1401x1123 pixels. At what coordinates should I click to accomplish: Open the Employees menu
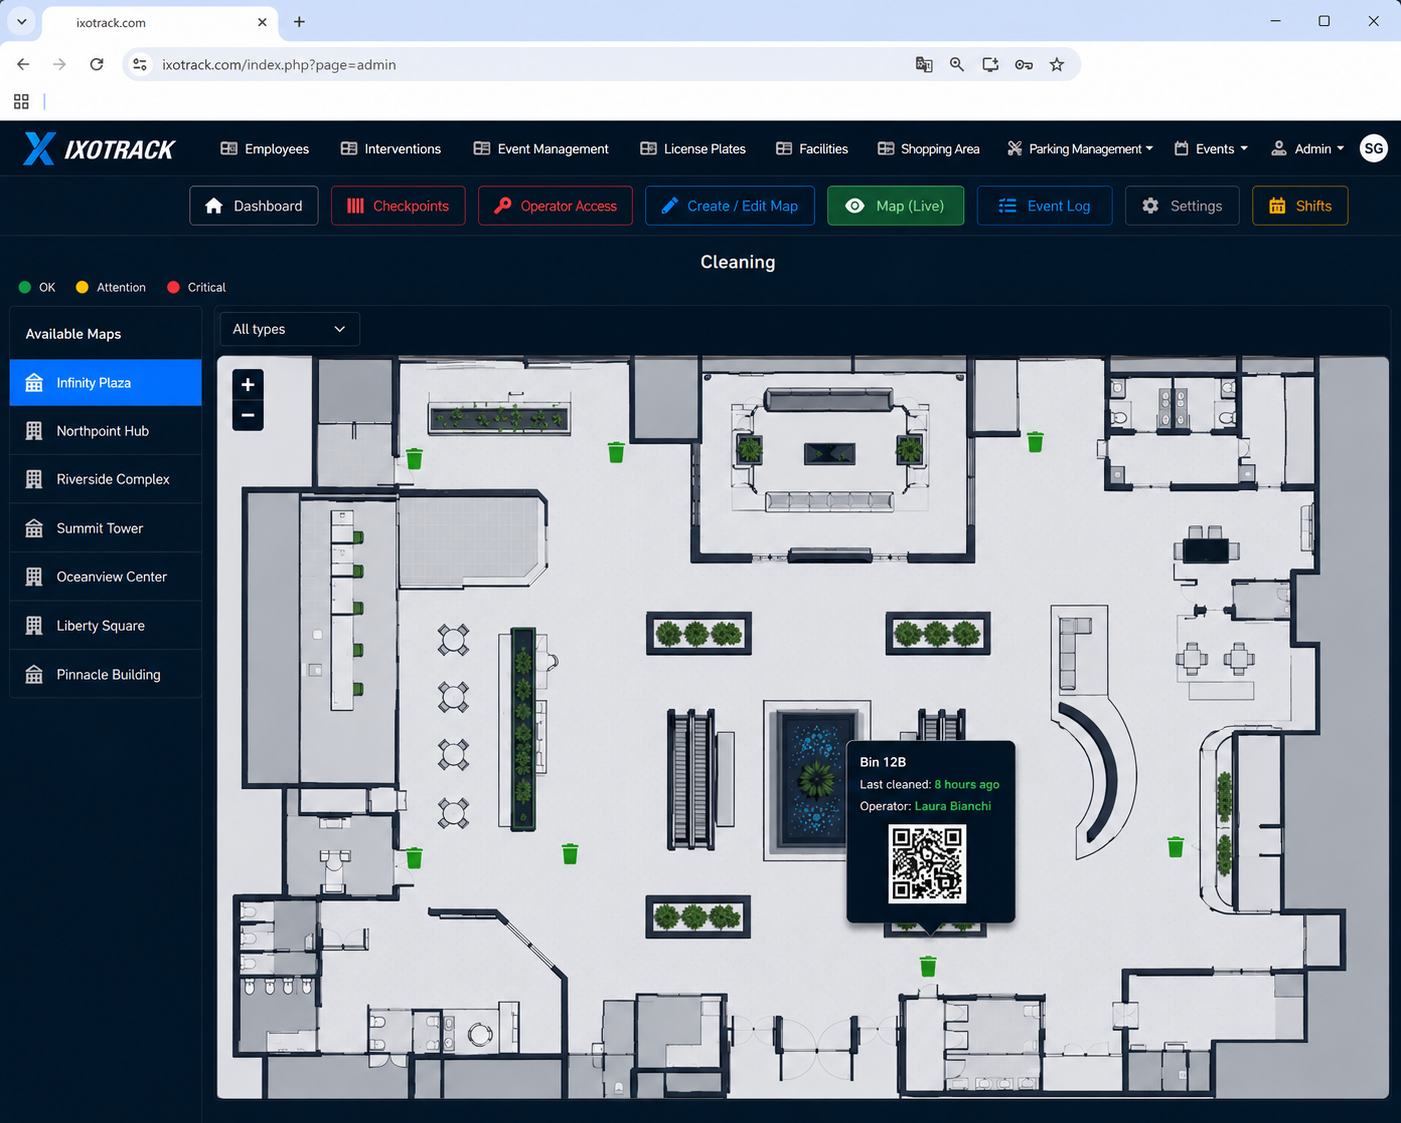pyautogui.click(x=265, y=149)
